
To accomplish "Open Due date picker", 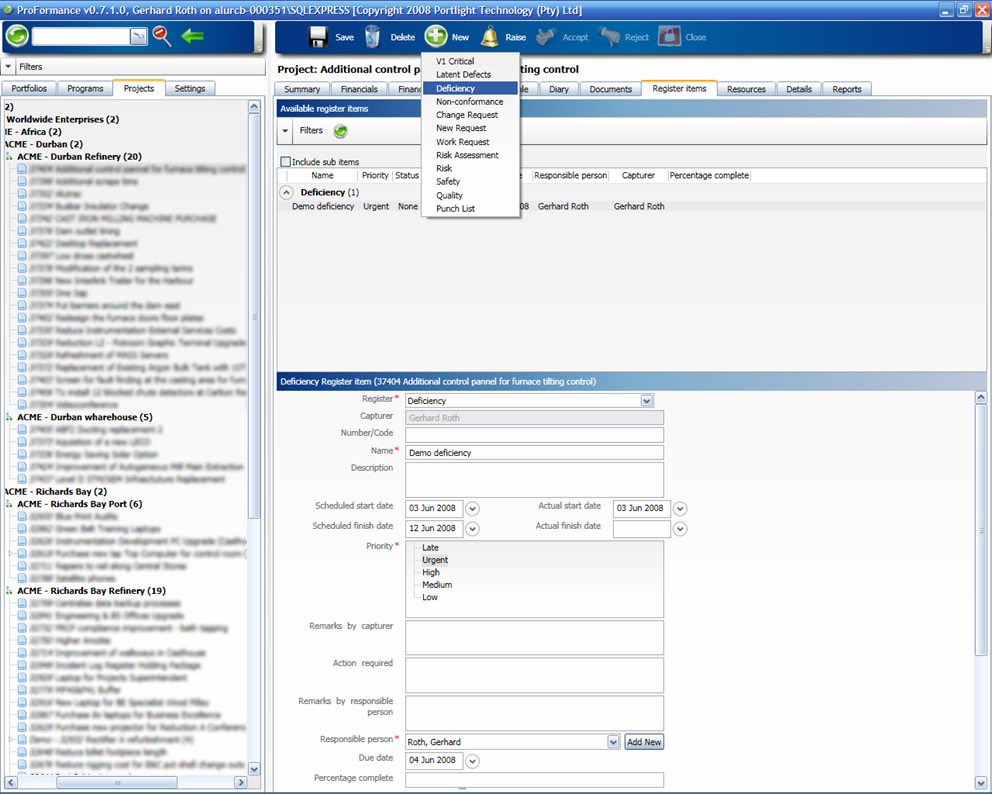I will pos(473,761).
